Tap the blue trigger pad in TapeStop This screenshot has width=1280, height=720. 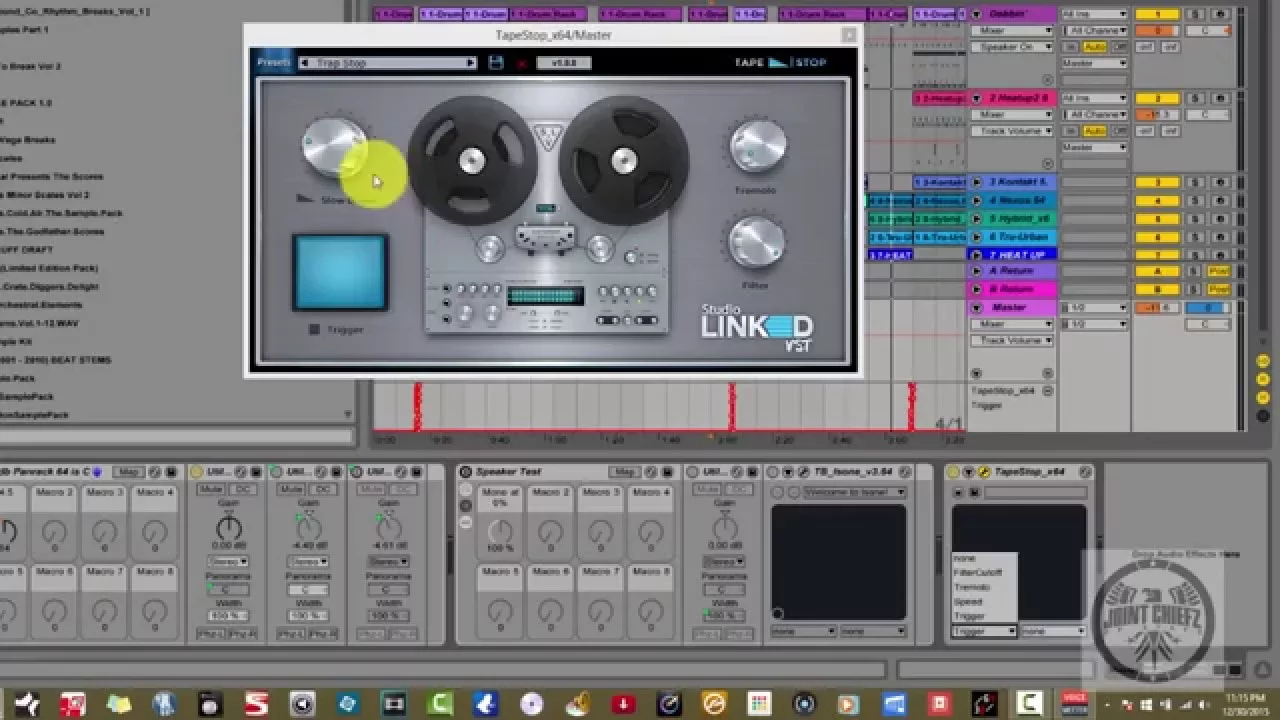coord(340,272)
